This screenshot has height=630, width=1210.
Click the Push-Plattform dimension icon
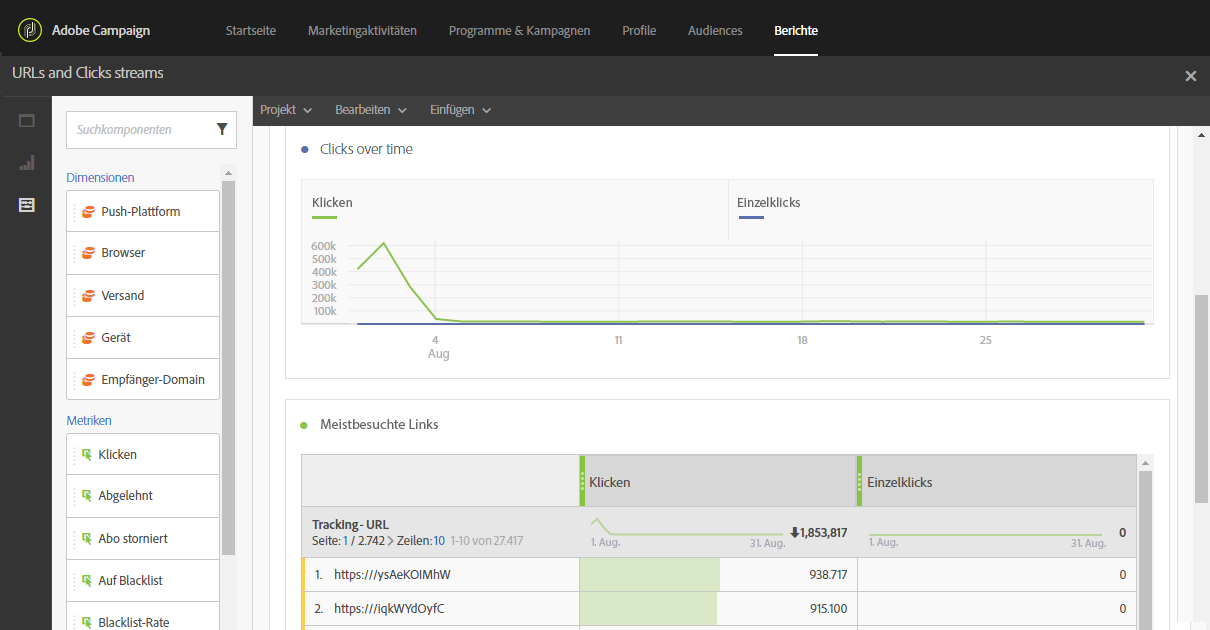88,212
